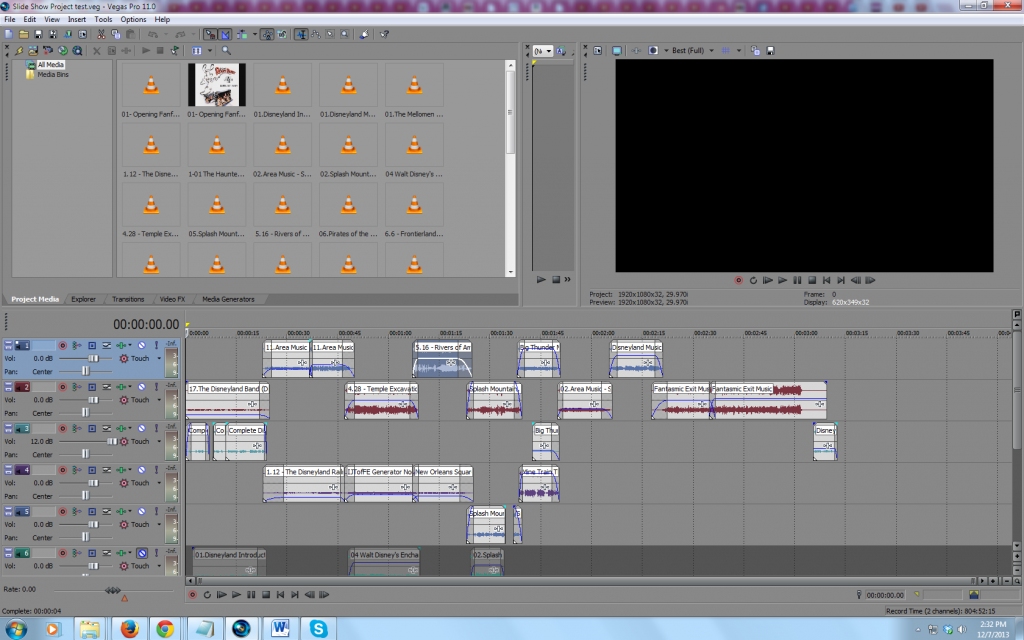Pause playback in video preview transport

(797, 280)
